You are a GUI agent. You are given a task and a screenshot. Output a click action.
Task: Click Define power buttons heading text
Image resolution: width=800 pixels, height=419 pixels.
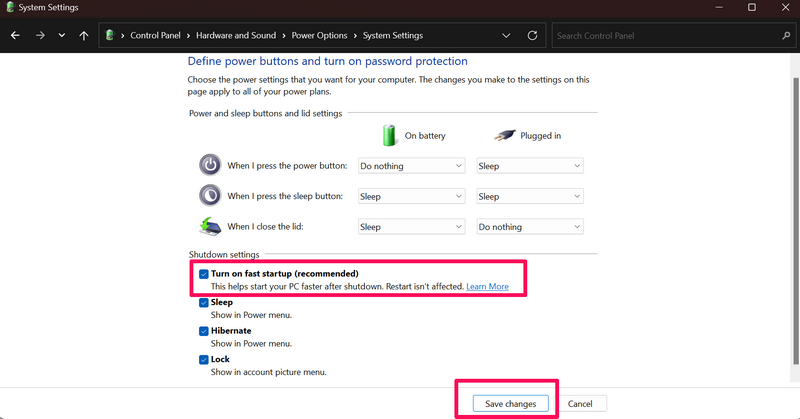(x=328, y=61)
